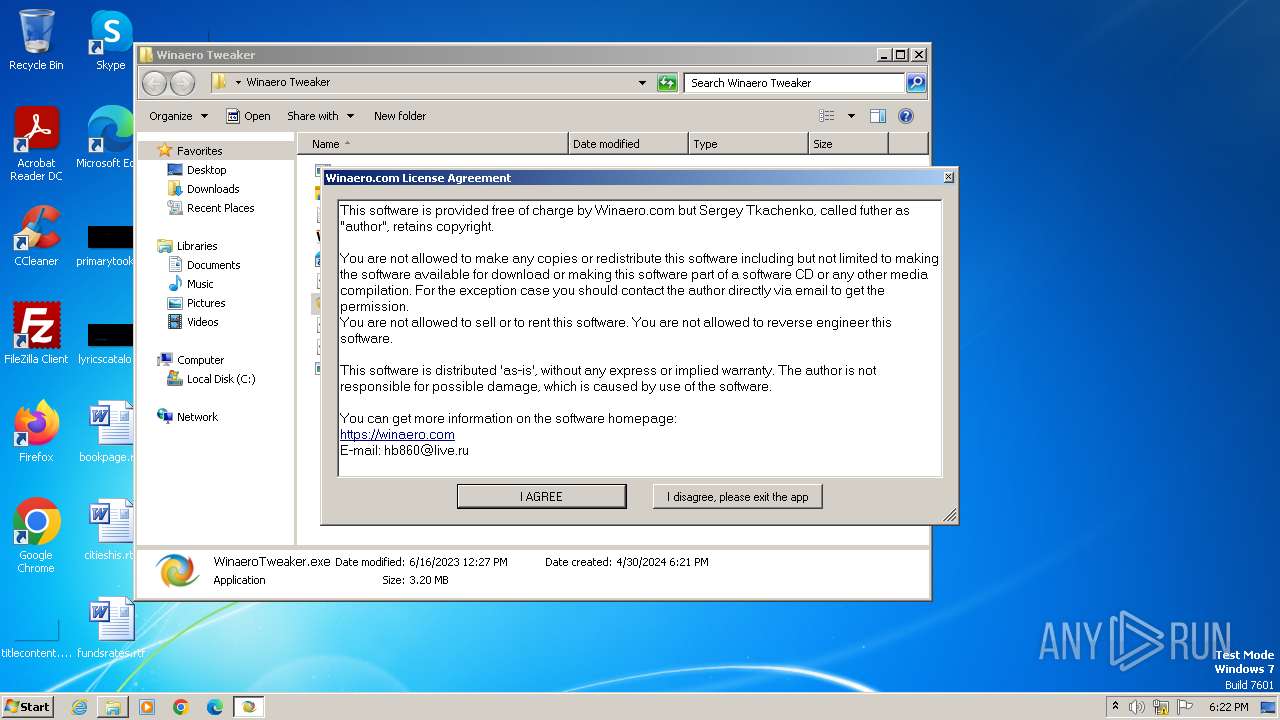Select the fundsrates.rtf document icon

point(110,628)
